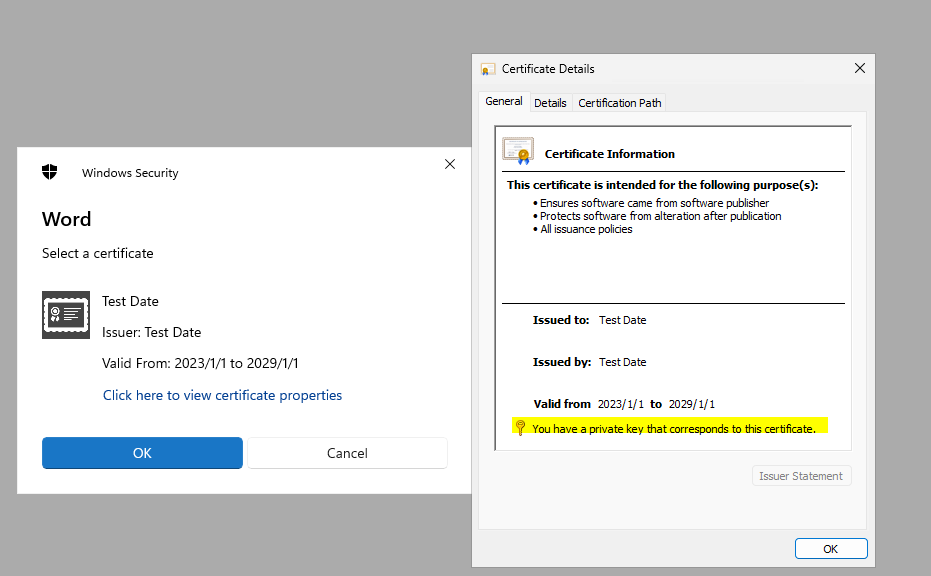Click 'Issuer: Test Date' text

click(x=151, y=332)
